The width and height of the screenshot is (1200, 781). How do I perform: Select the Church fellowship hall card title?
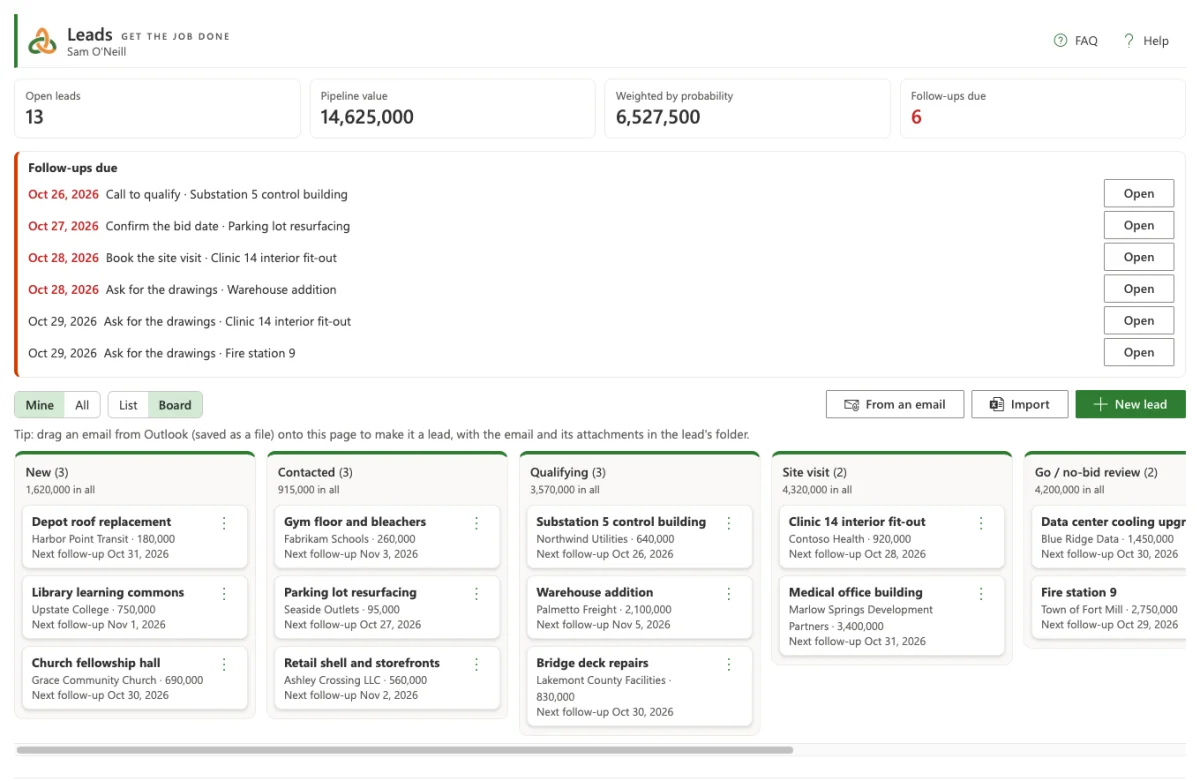[96, 663]
